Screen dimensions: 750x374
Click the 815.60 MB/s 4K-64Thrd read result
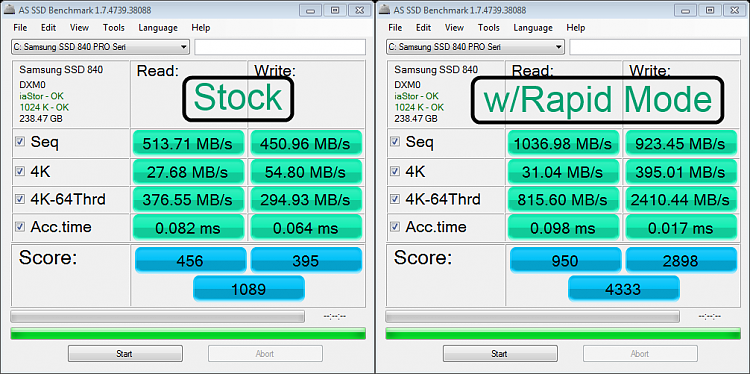click(564, 200)
